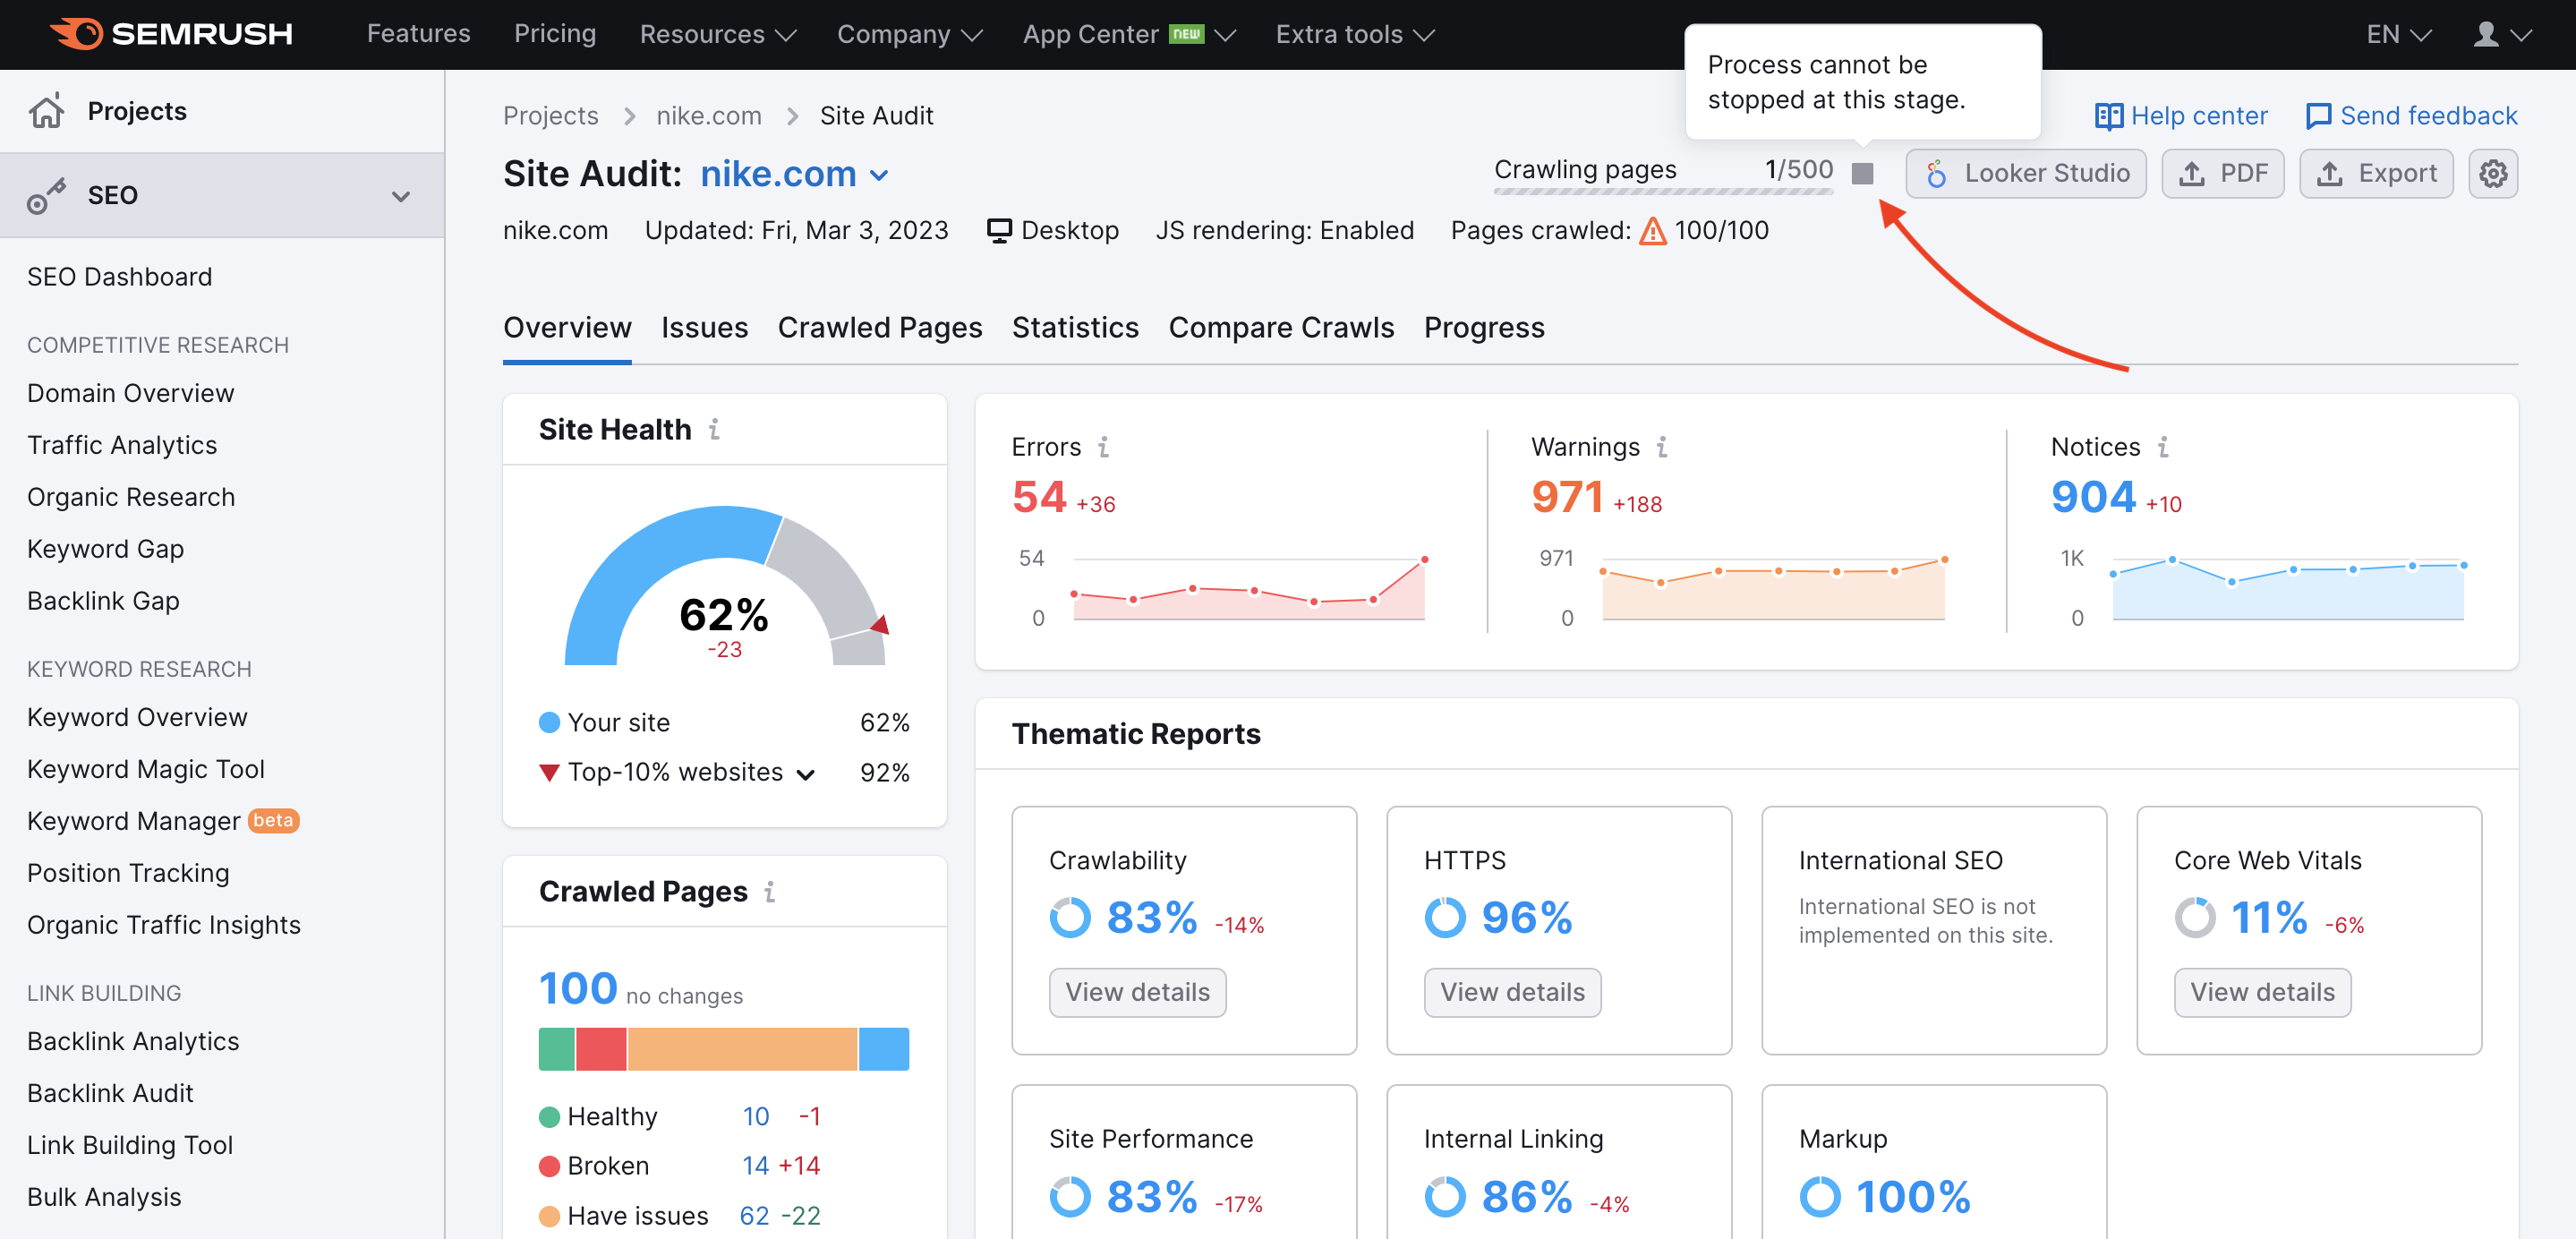This screenshot has width=2576, height=1239.
Task: Expand the Company menu
Action: point(910,34)
